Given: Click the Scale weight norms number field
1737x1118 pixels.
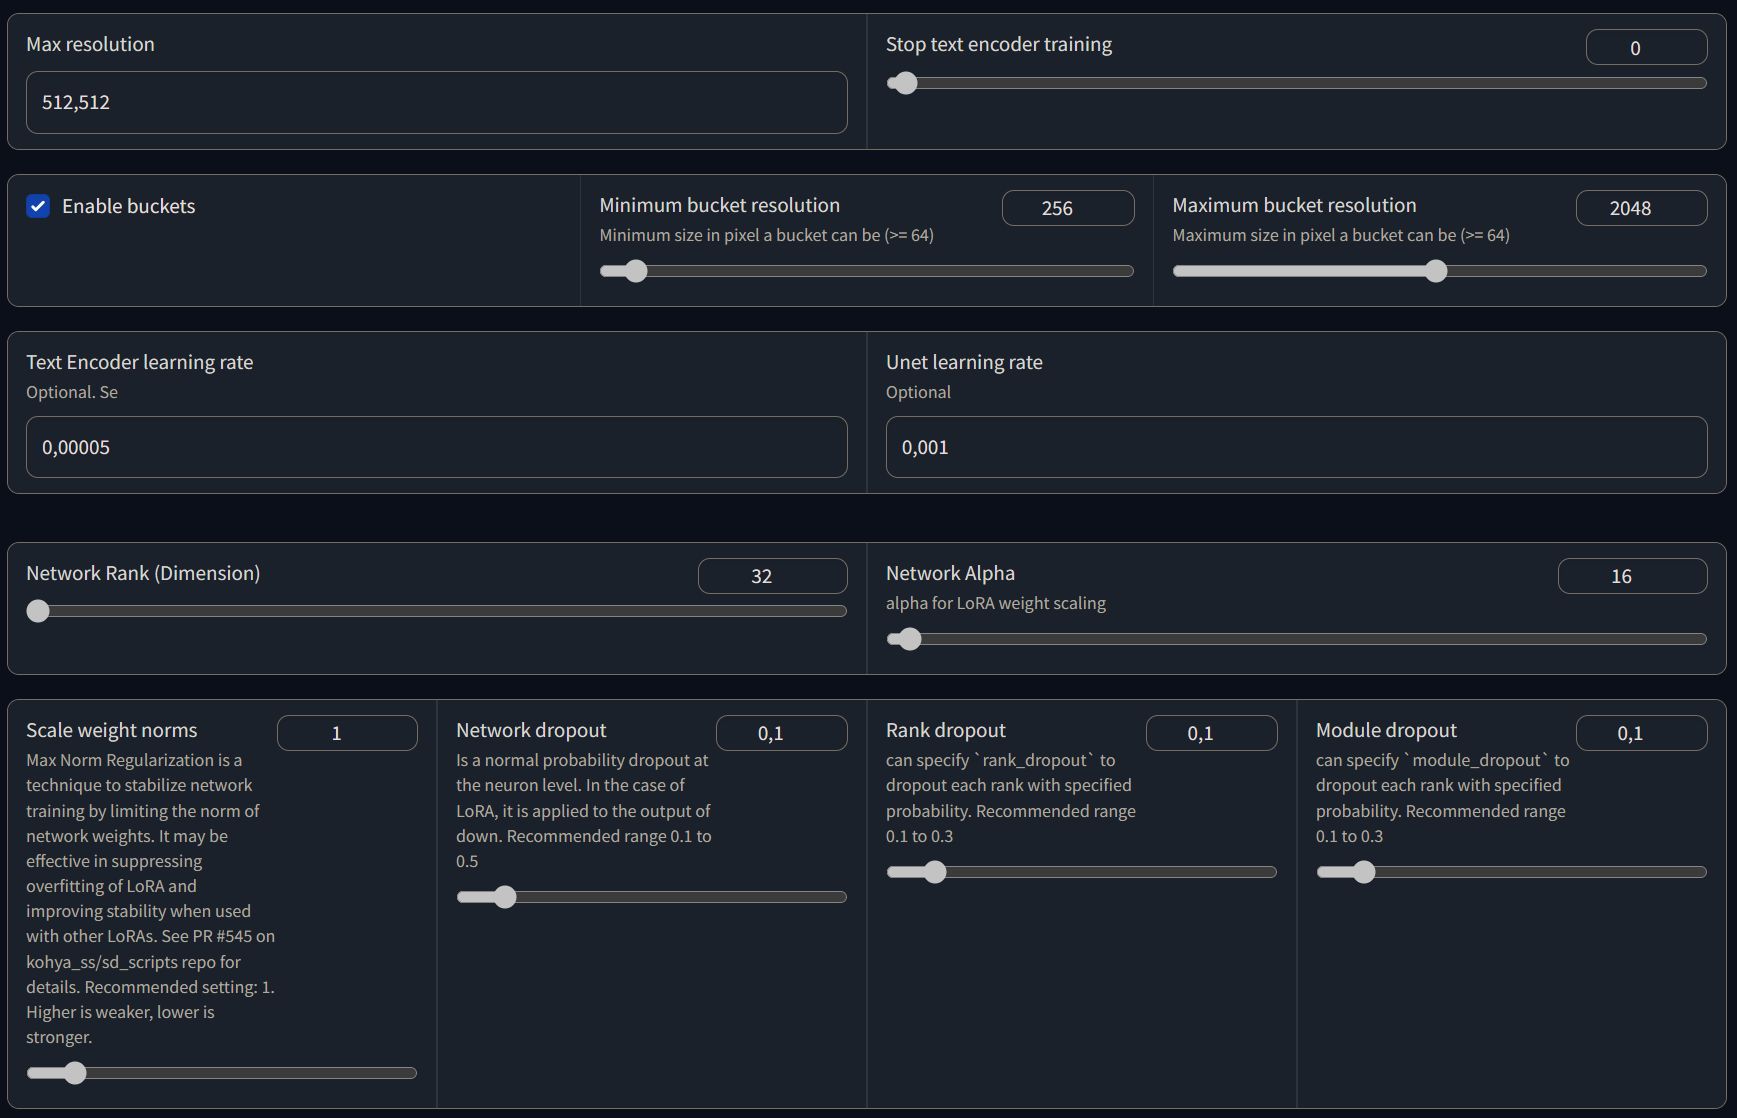Looking at the screenshot, I should [346, 733].
